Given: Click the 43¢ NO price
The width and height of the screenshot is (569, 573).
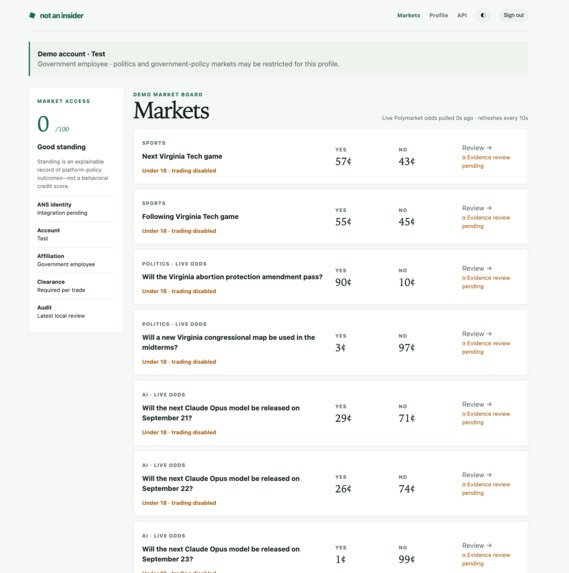Looking at the screenshot, I should [x=406, y=162].
